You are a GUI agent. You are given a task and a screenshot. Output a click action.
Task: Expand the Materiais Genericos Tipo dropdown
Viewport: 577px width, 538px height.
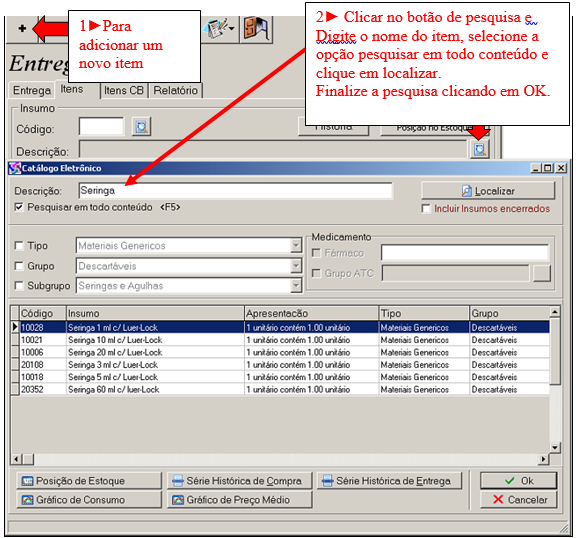coord(296,245)
